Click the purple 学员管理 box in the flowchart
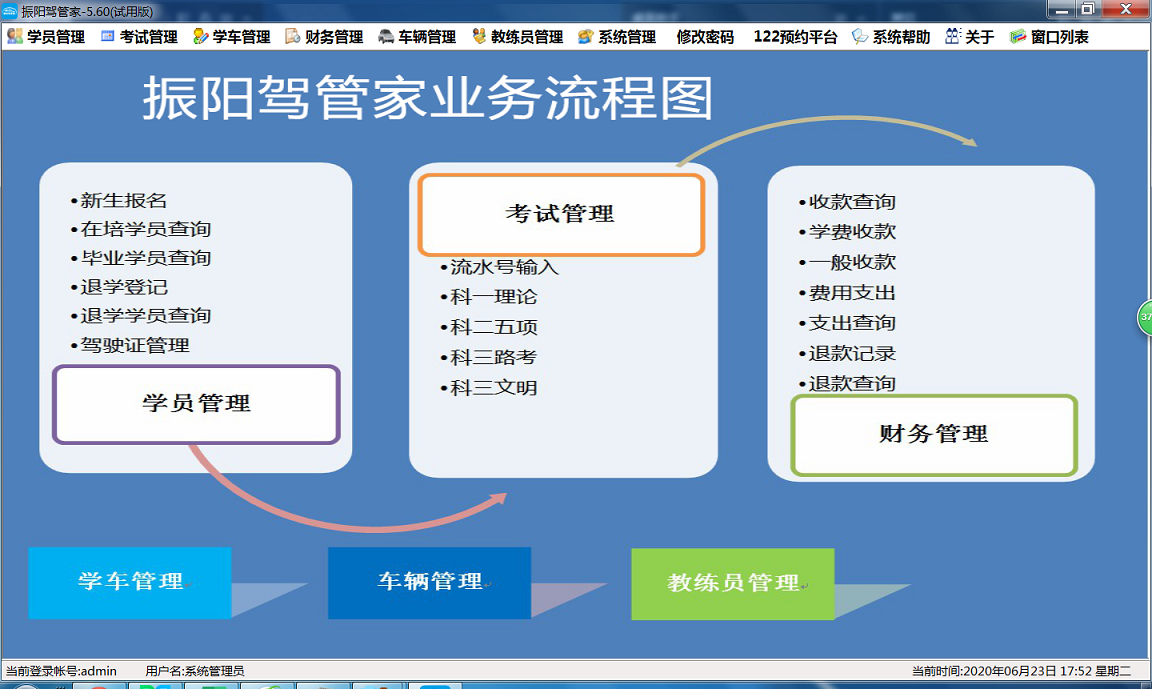Viewport: 1152px width, 689px height. (196, 405)
